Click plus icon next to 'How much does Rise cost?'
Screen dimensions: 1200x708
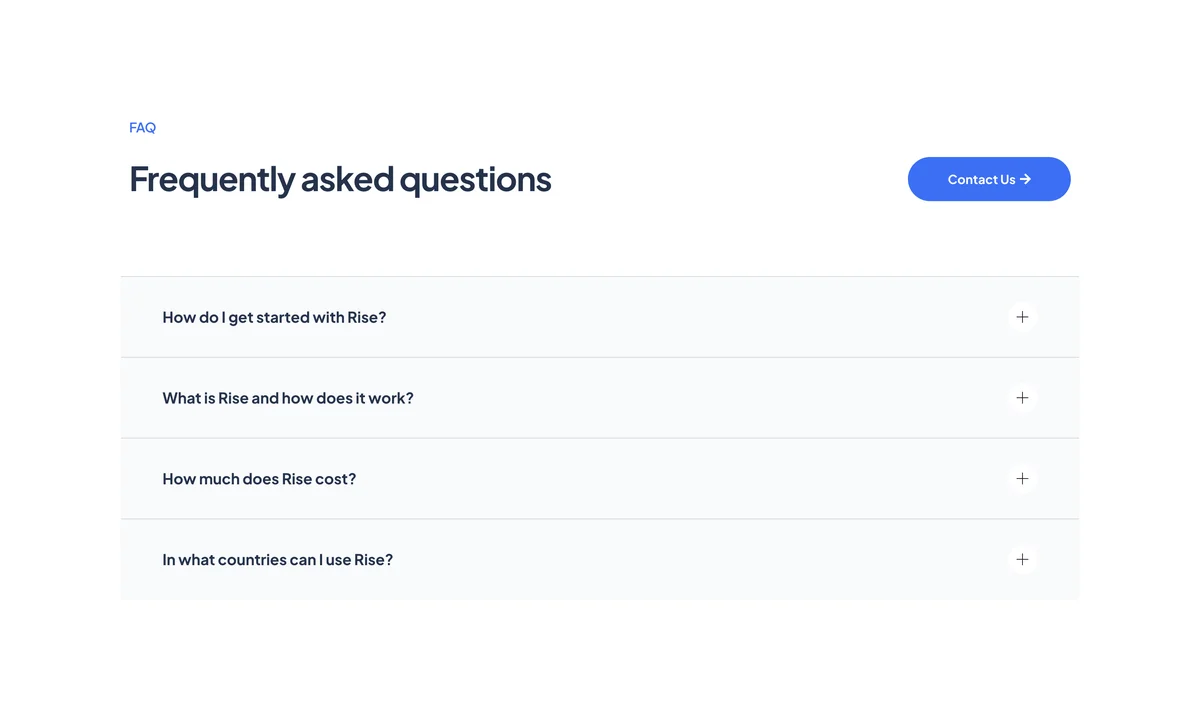pos(1022,479)
